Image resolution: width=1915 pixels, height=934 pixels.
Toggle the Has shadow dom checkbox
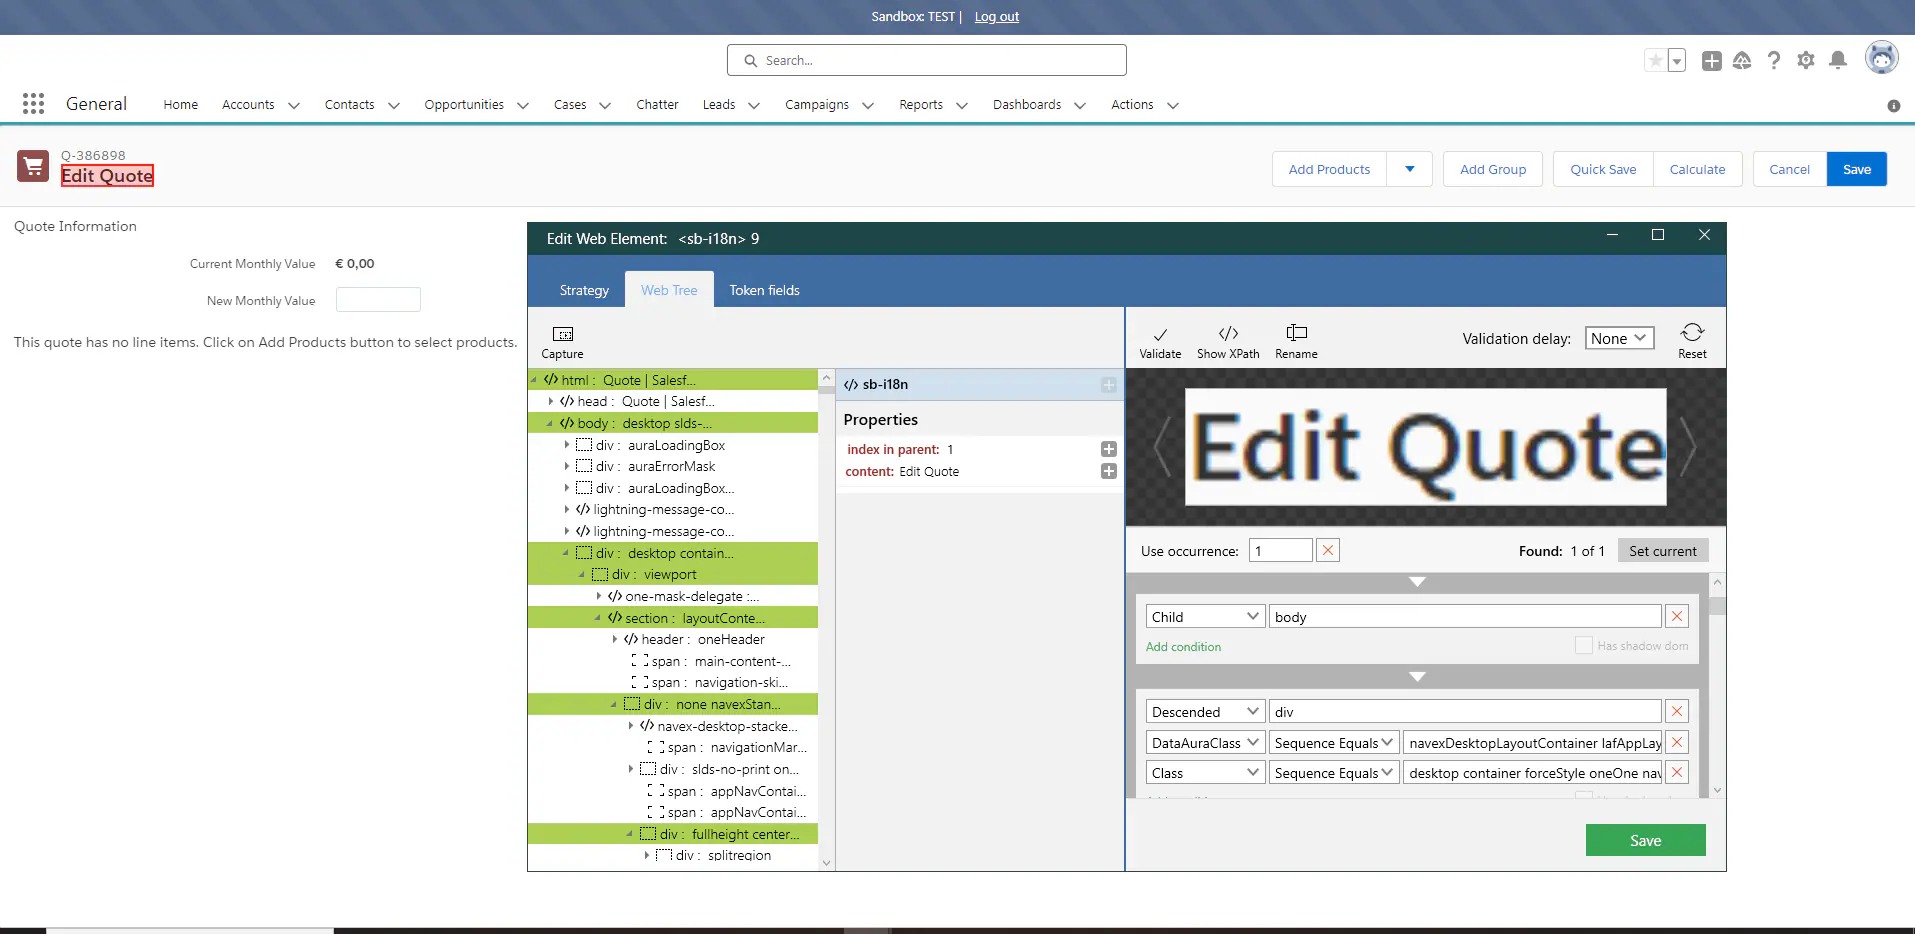[1583, 646]
